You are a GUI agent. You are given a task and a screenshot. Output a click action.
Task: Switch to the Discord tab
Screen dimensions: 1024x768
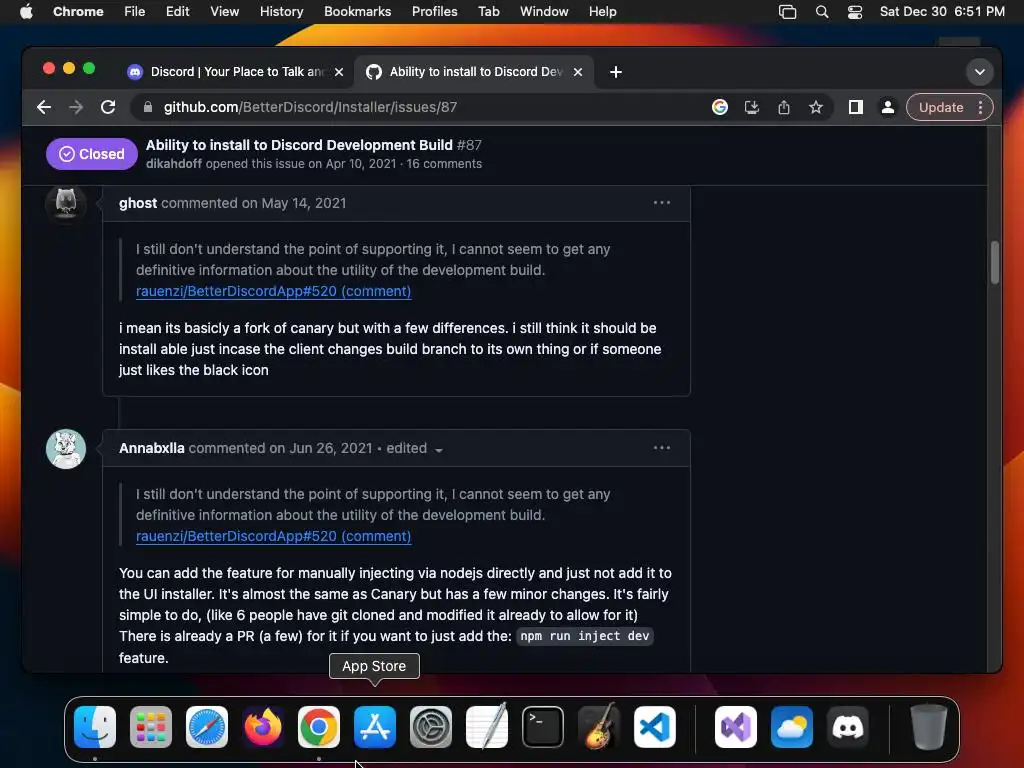click(x=235, y=72)
